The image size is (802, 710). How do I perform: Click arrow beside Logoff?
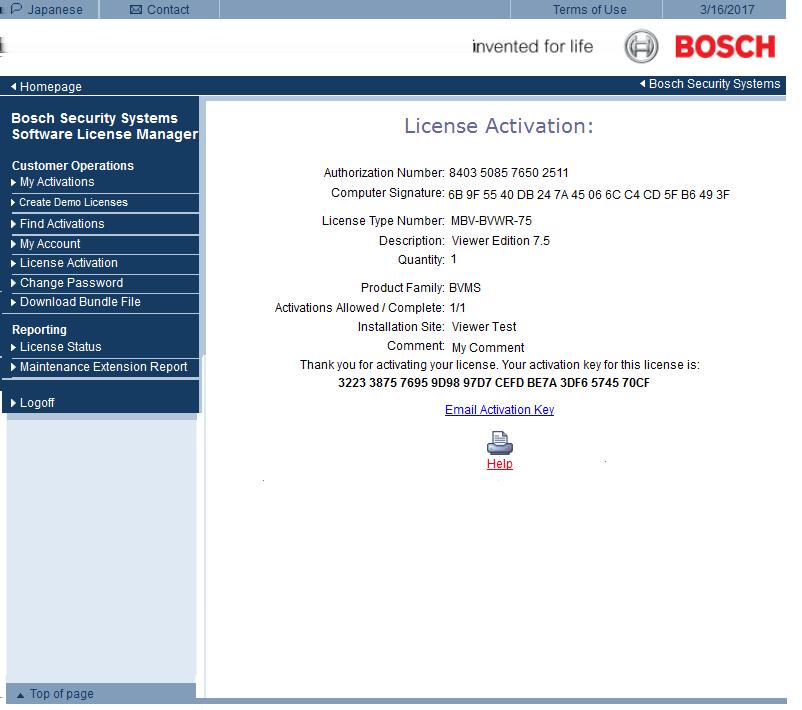pyautogui.click(x=13, y=403)
